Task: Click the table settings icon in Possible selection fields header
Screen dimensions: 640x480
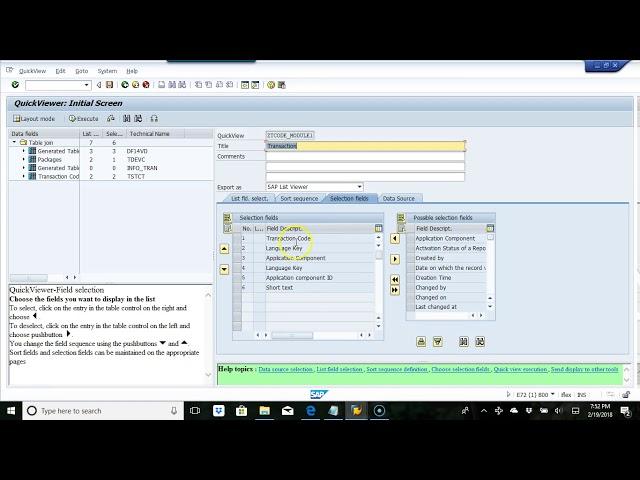Action: (490, 228)
